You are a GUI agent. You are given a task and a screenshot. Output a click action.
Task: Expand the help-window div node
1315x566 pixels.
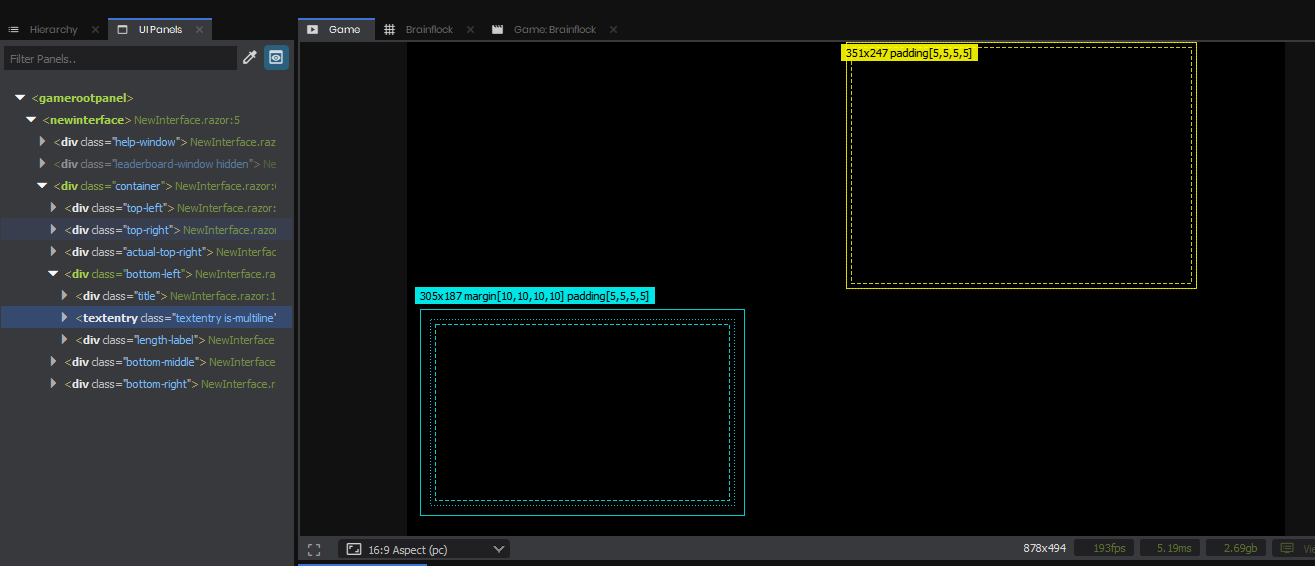[42, 142]
